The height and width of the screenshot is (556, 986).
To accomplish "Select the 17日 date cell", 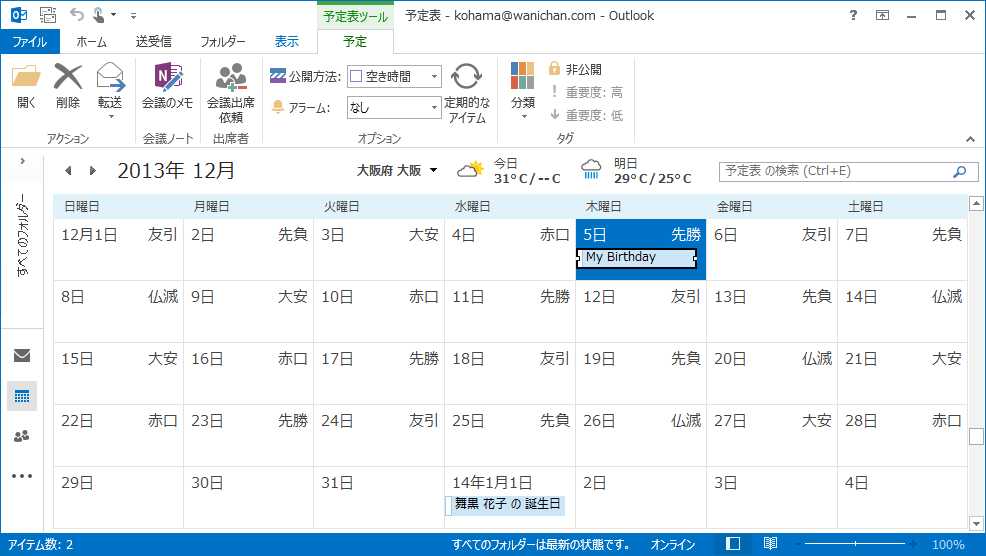I will 379,374.
